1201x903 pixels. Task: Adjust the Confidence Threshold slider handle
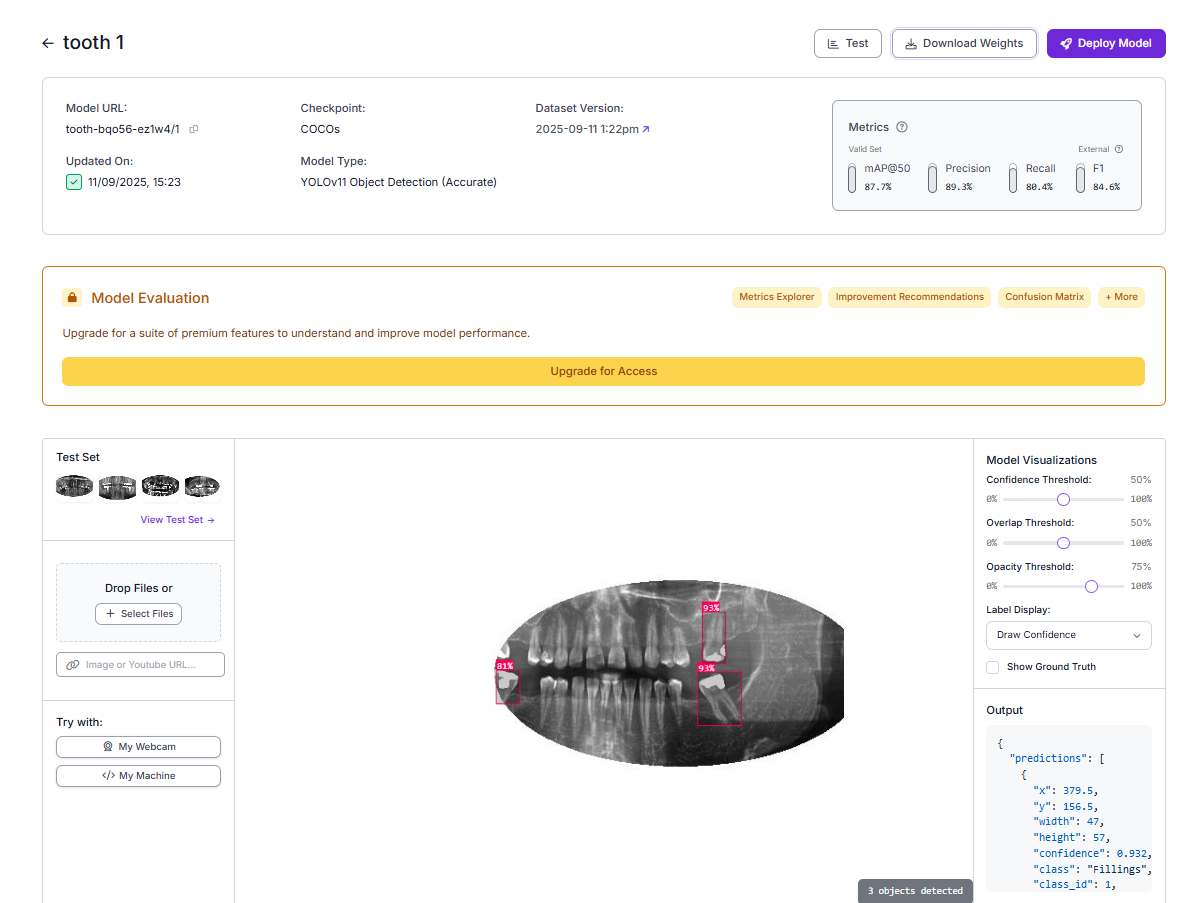1063,499
